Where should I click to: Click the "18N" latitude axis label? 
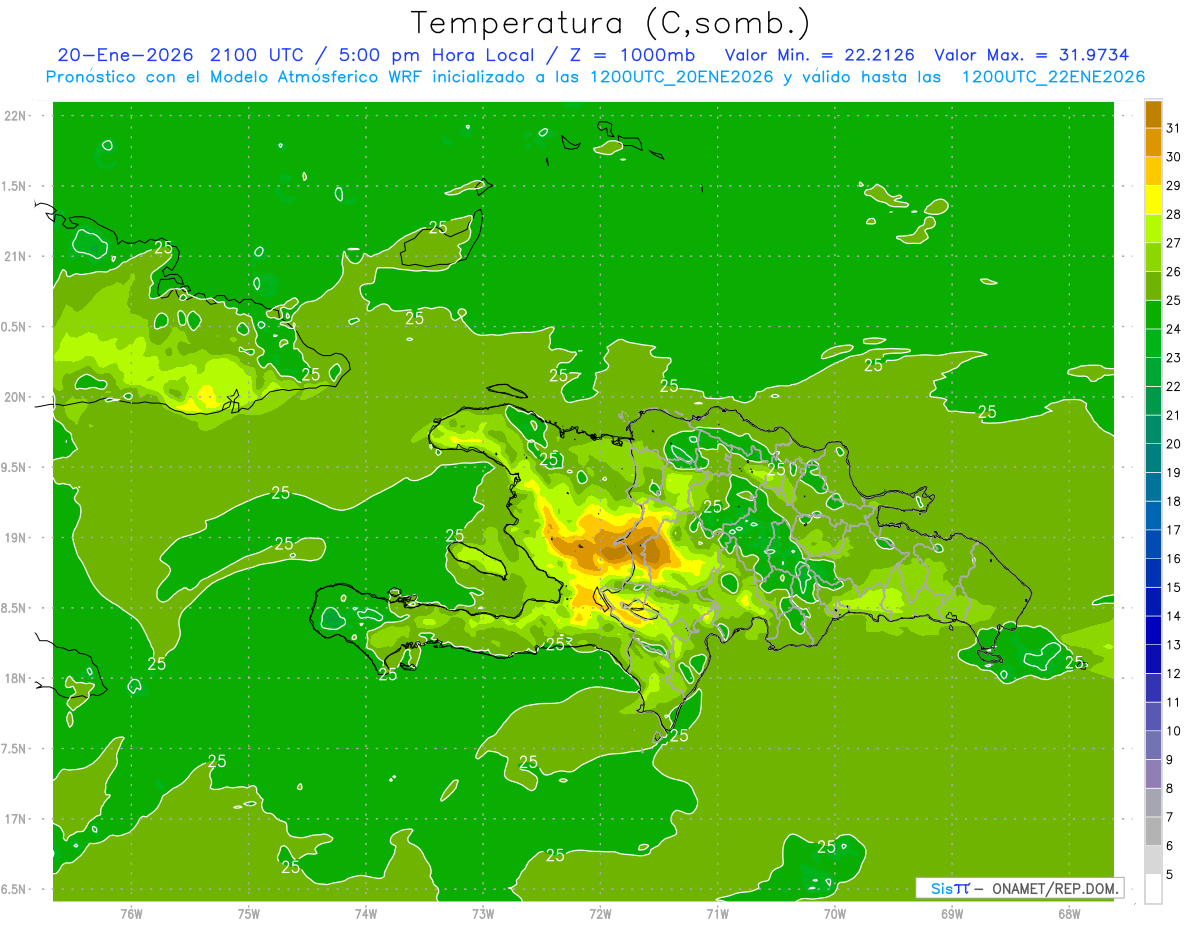(x=15, y=679)
